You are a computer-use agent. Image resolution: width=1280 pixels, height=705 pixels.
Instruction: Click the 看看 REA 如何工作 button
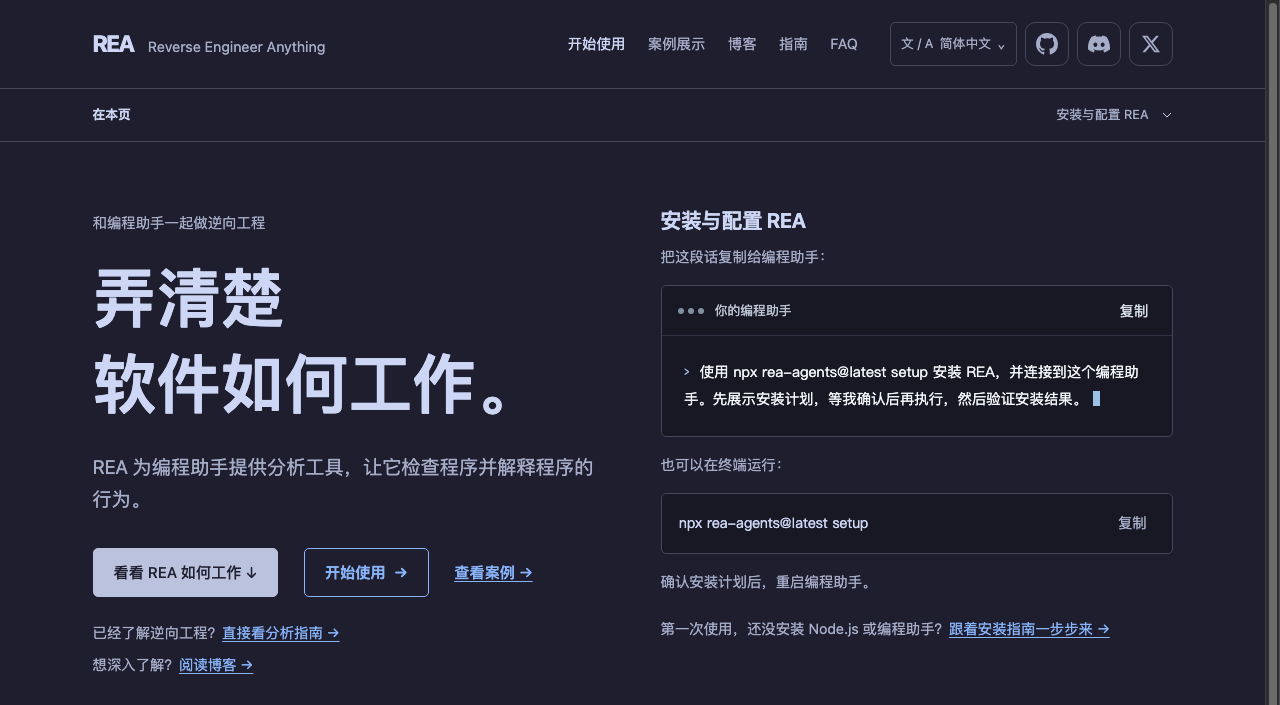[x=185, y=572]
